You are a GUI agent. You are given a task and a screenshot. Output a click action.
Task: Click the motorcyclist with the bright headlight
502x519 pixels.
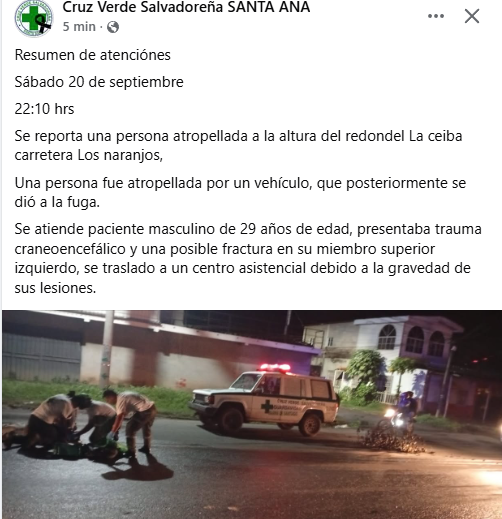tap(403, 413)
